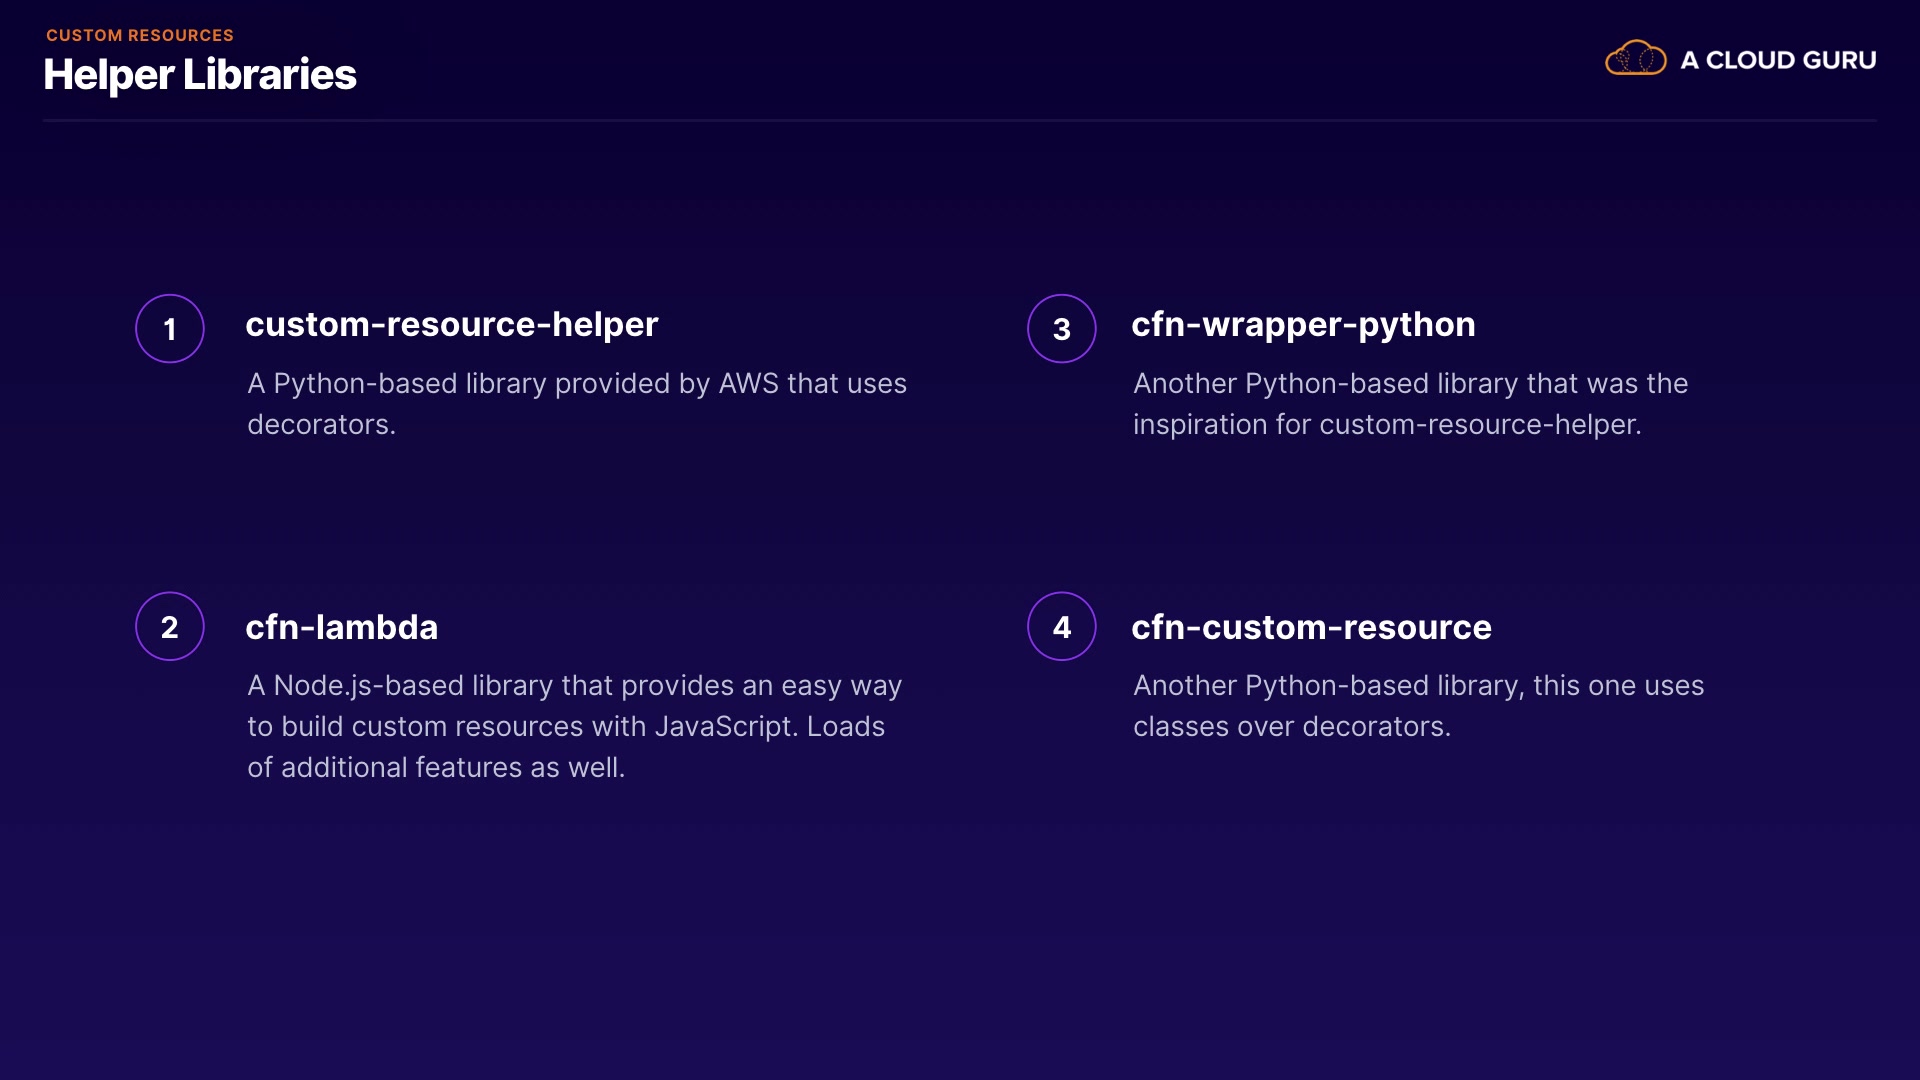This screenshot has width=1920, height=1080.
Task: Open the cfn-wrapper-python heading
Action: [1303, 325]
